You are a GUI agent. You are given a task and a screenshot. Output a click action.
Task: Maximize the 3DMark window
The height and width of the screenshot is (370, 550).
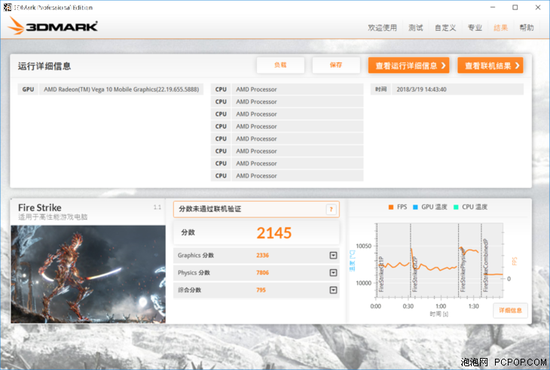click(x=515, y=7)
